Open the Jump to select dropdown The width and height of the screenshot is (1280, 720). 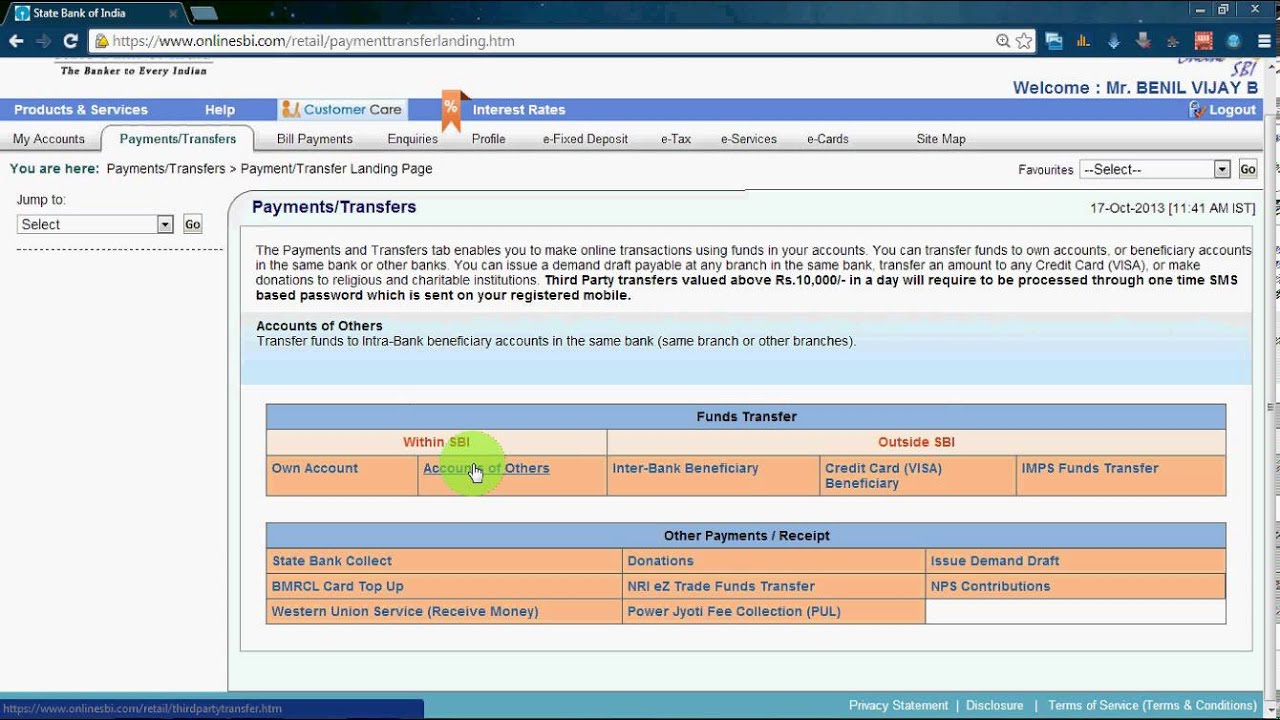click(95, 224)
